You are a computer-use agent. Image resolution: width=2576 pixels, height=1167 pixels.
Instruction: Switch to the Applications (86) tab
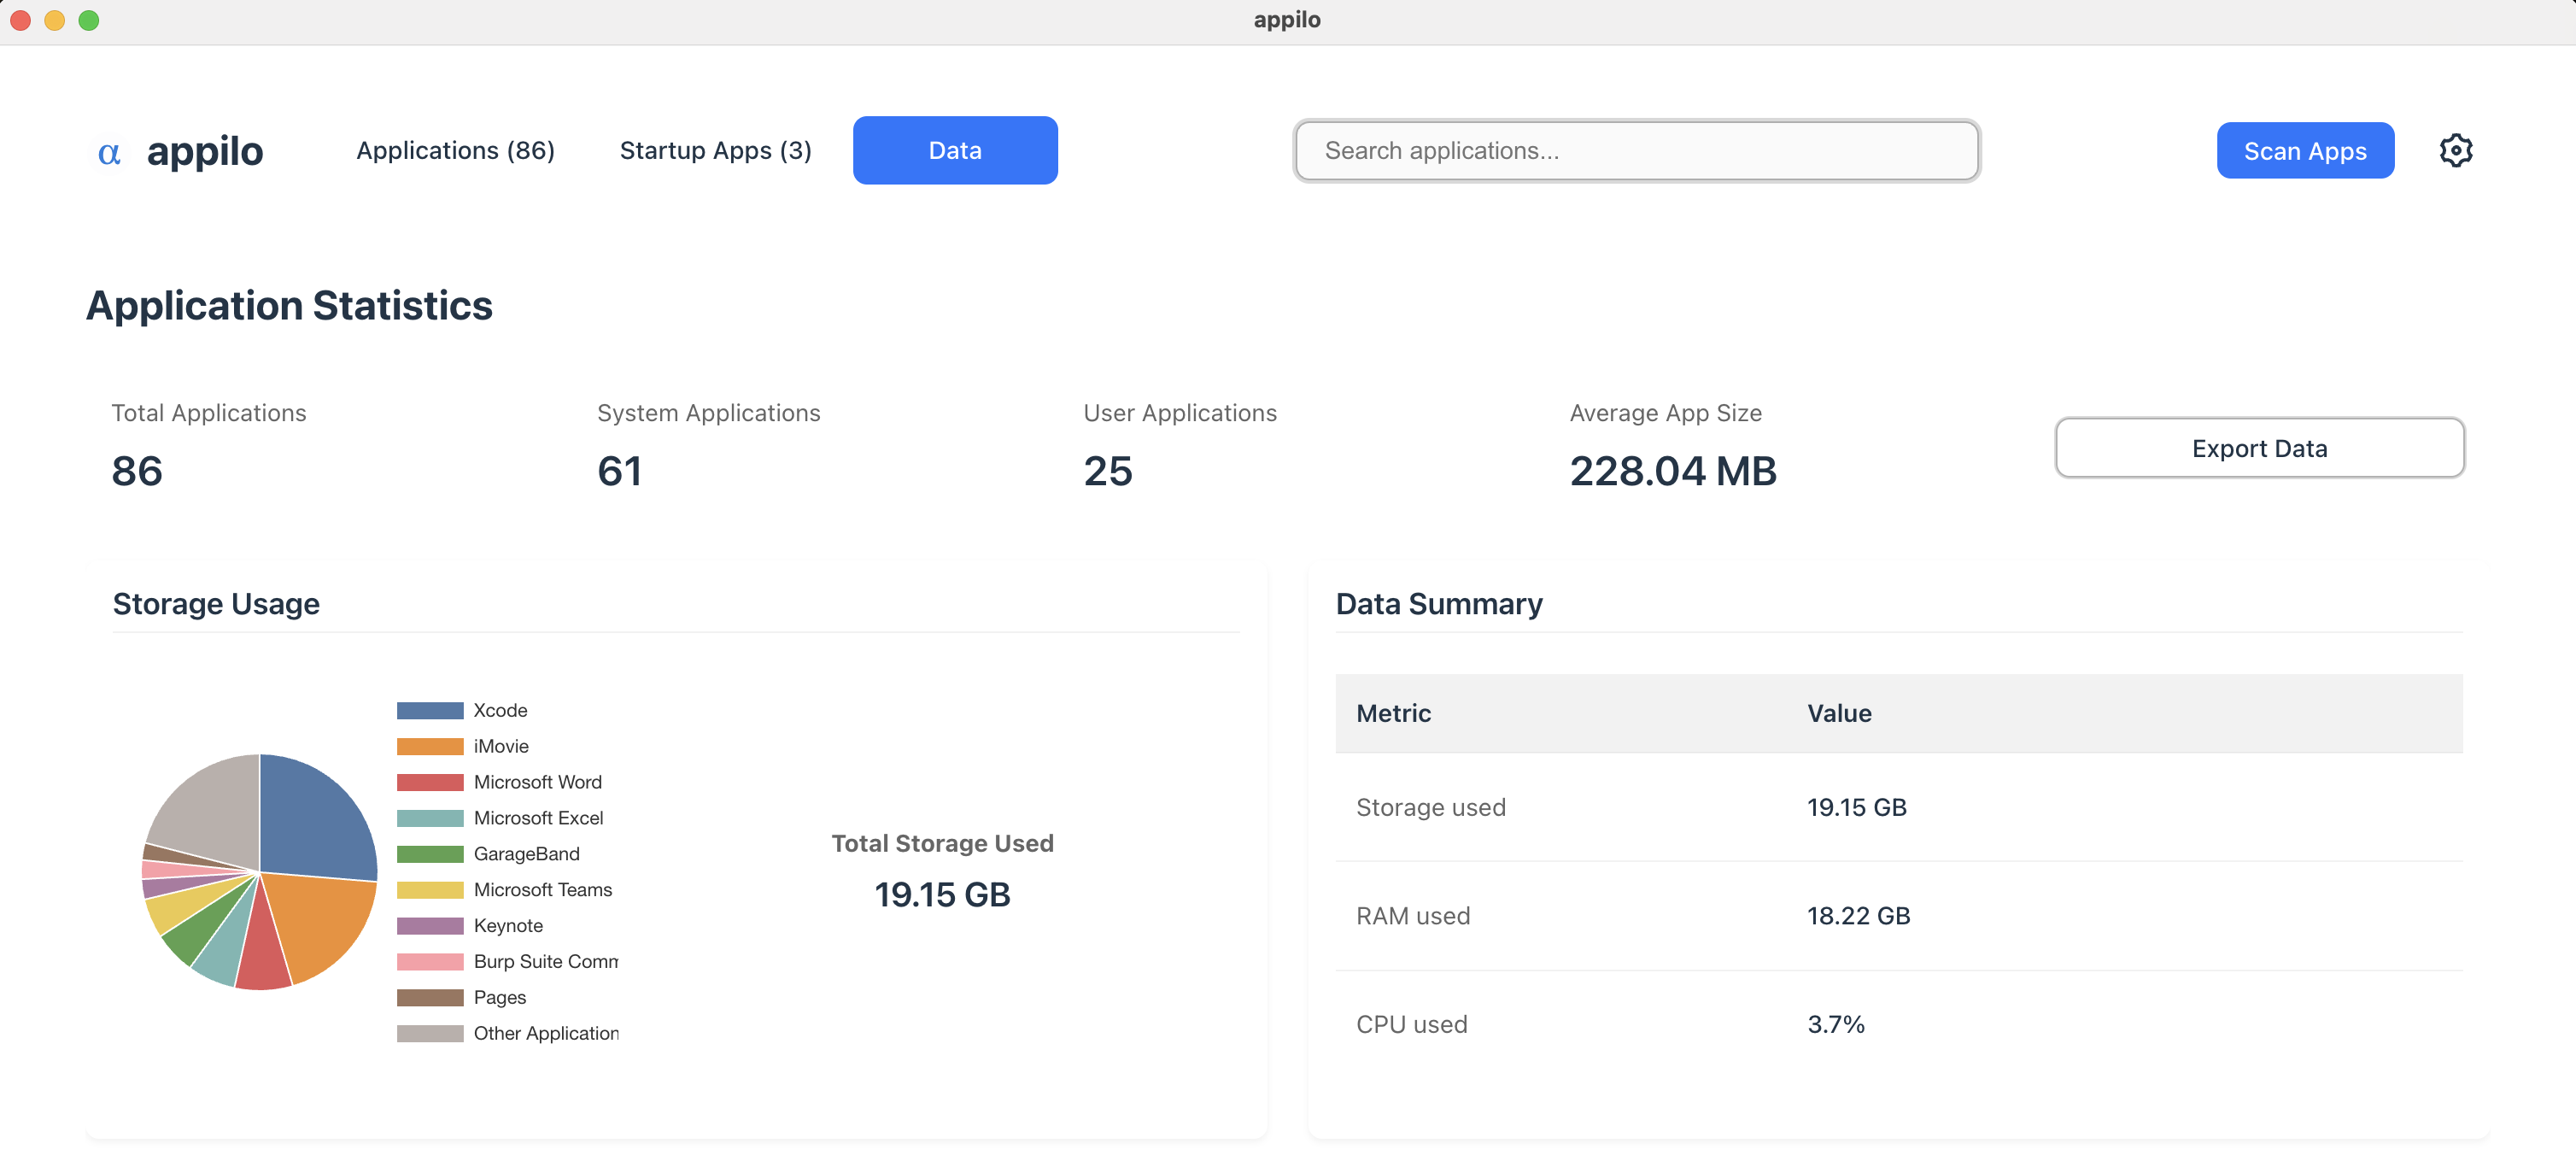click(455, 151)
